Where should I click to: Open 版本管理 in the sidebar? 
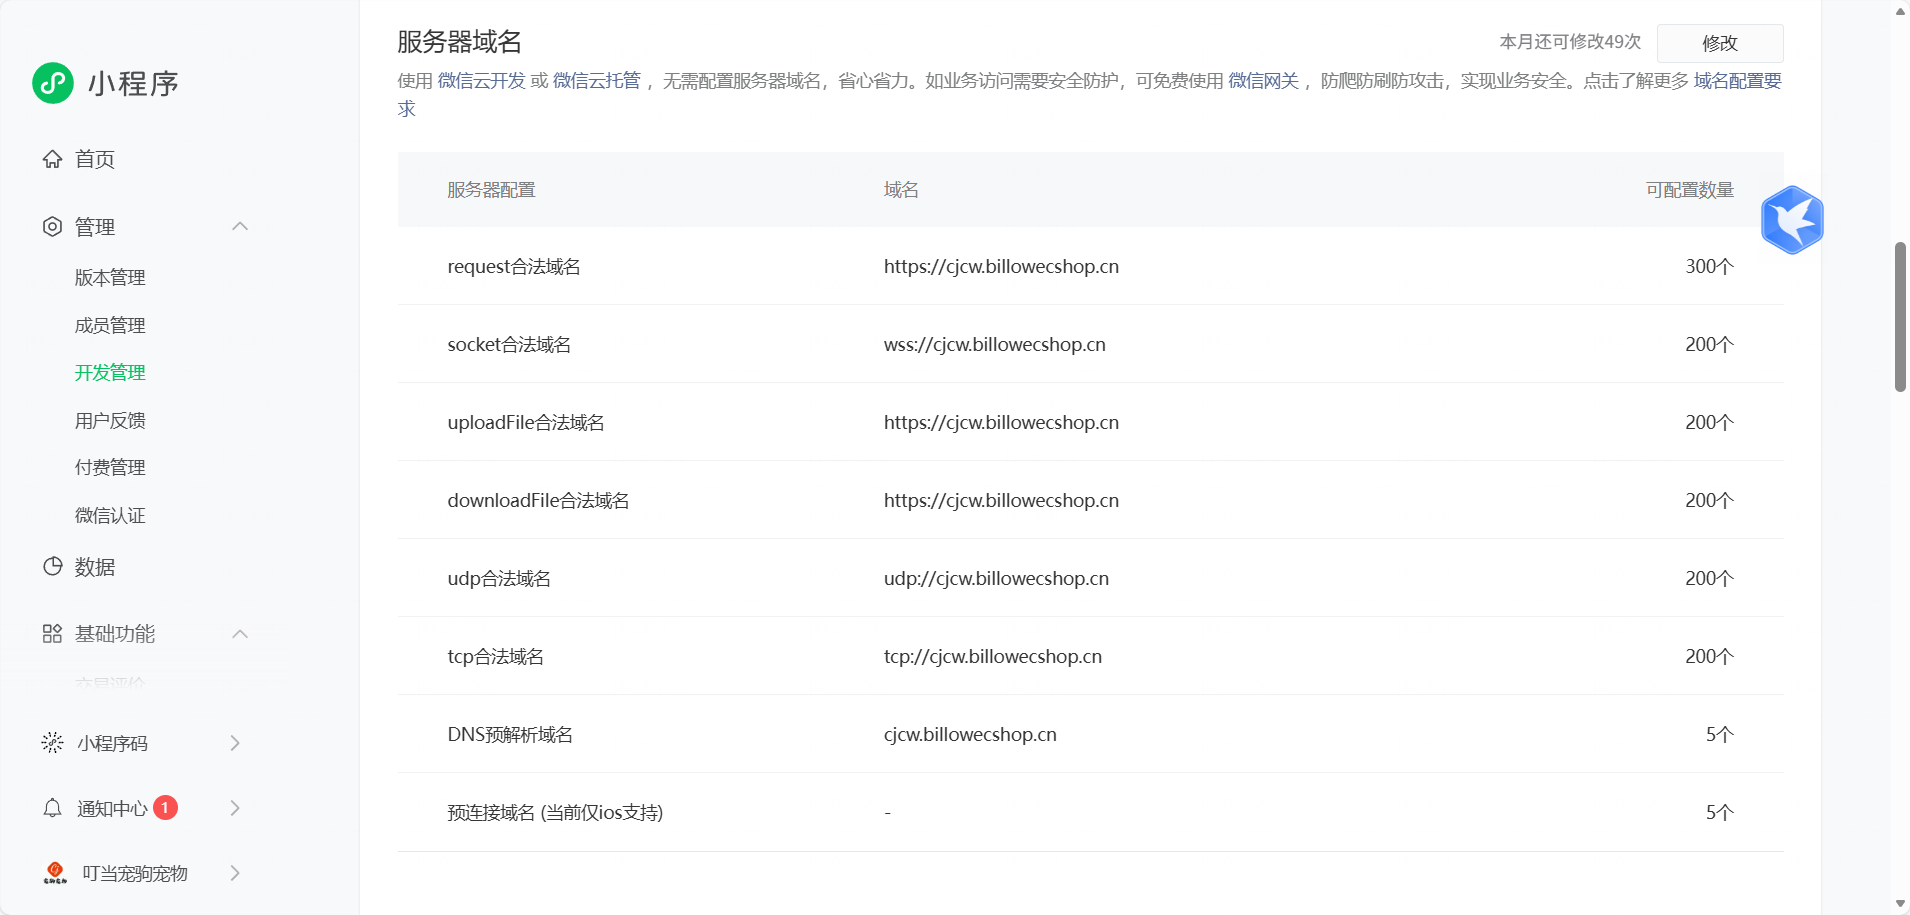point(110,278)
